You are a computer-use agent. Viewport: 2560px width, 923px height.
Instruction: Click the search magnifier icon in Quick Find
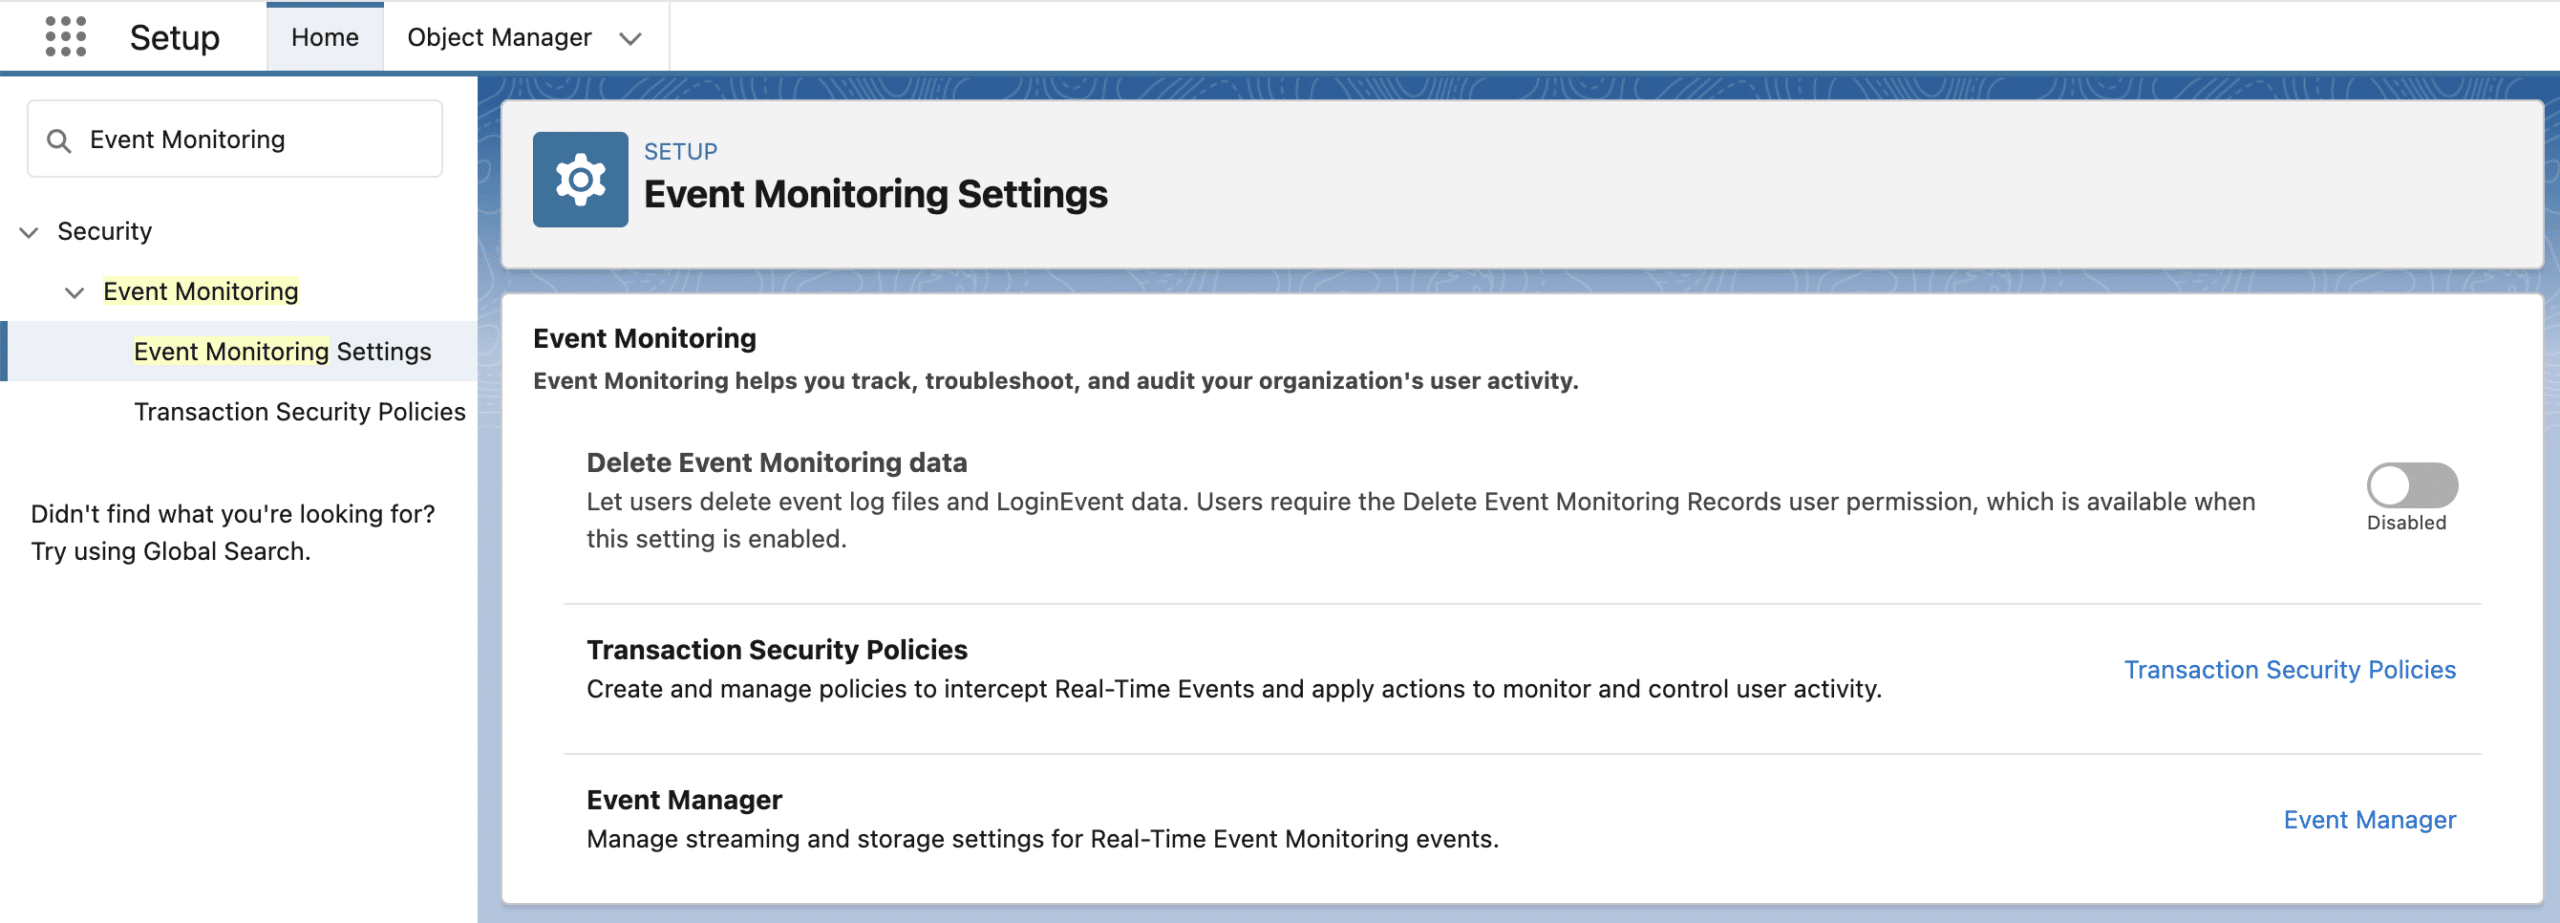[x=59, y=141]
